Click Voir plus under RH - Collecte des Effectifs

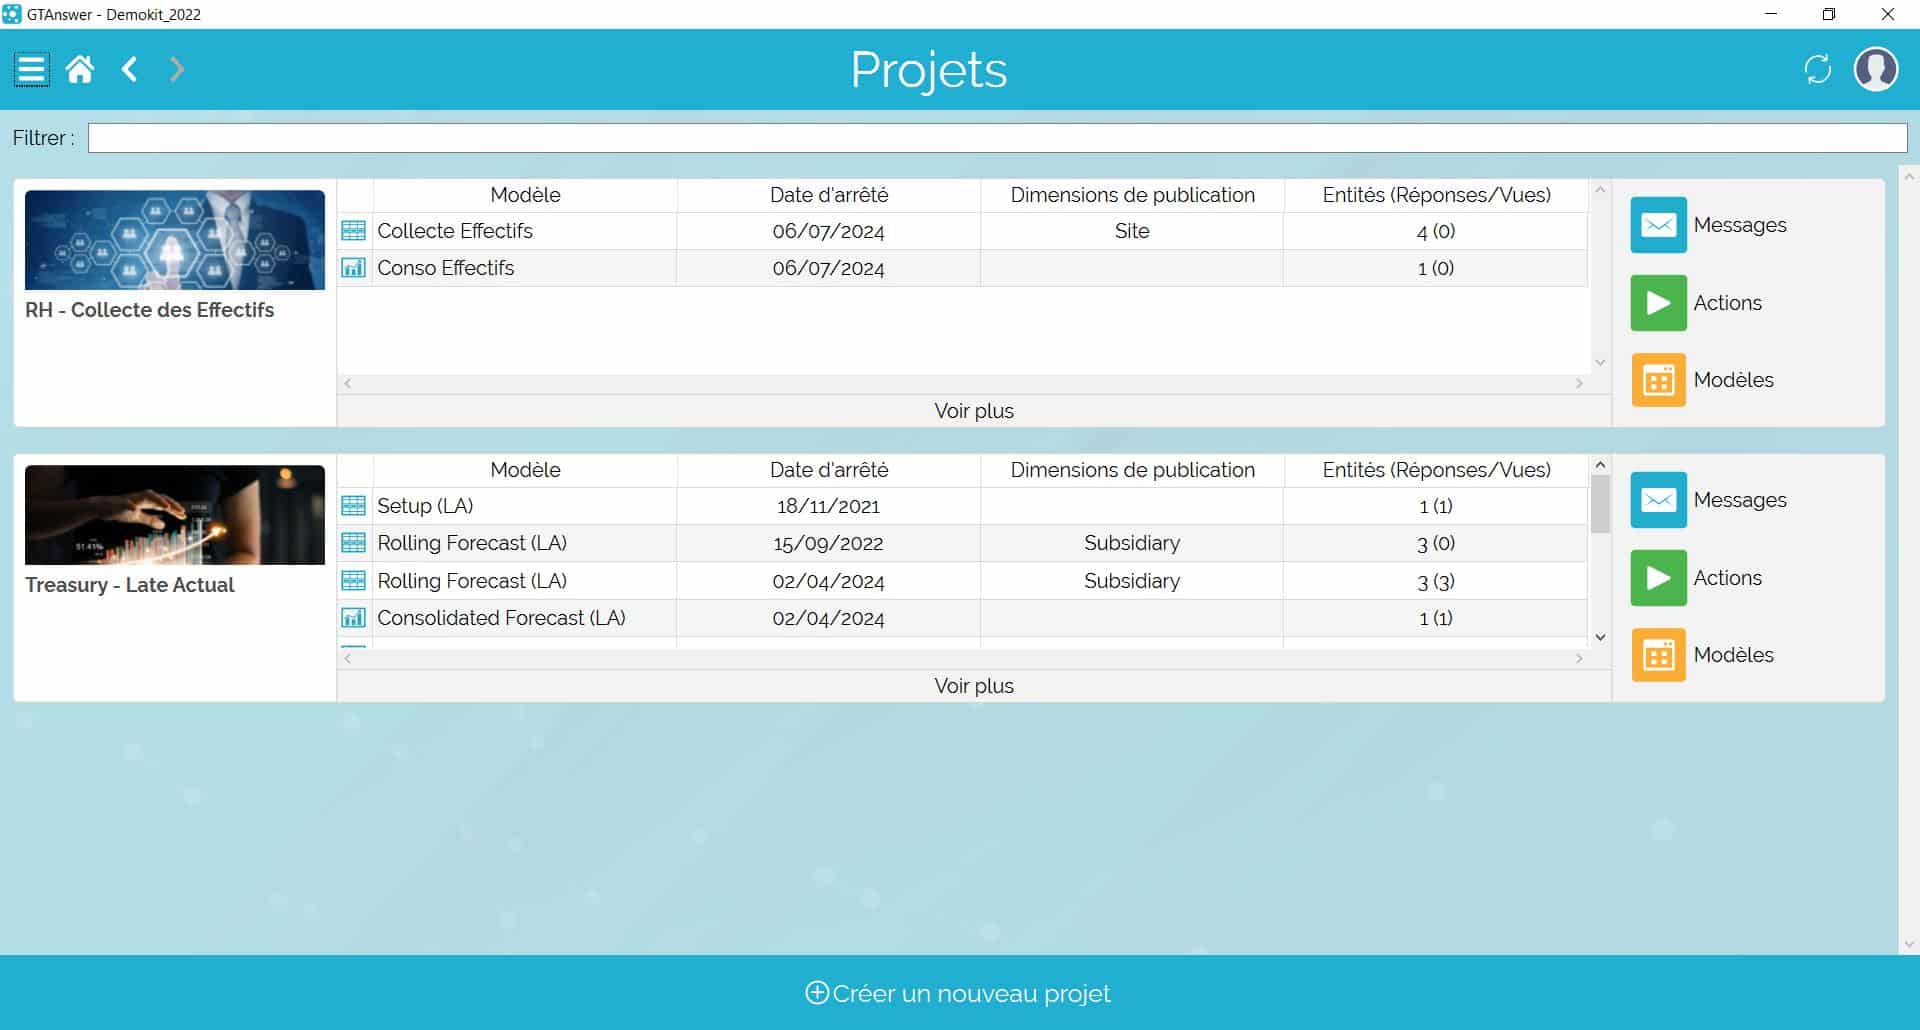tap(974, 411)
